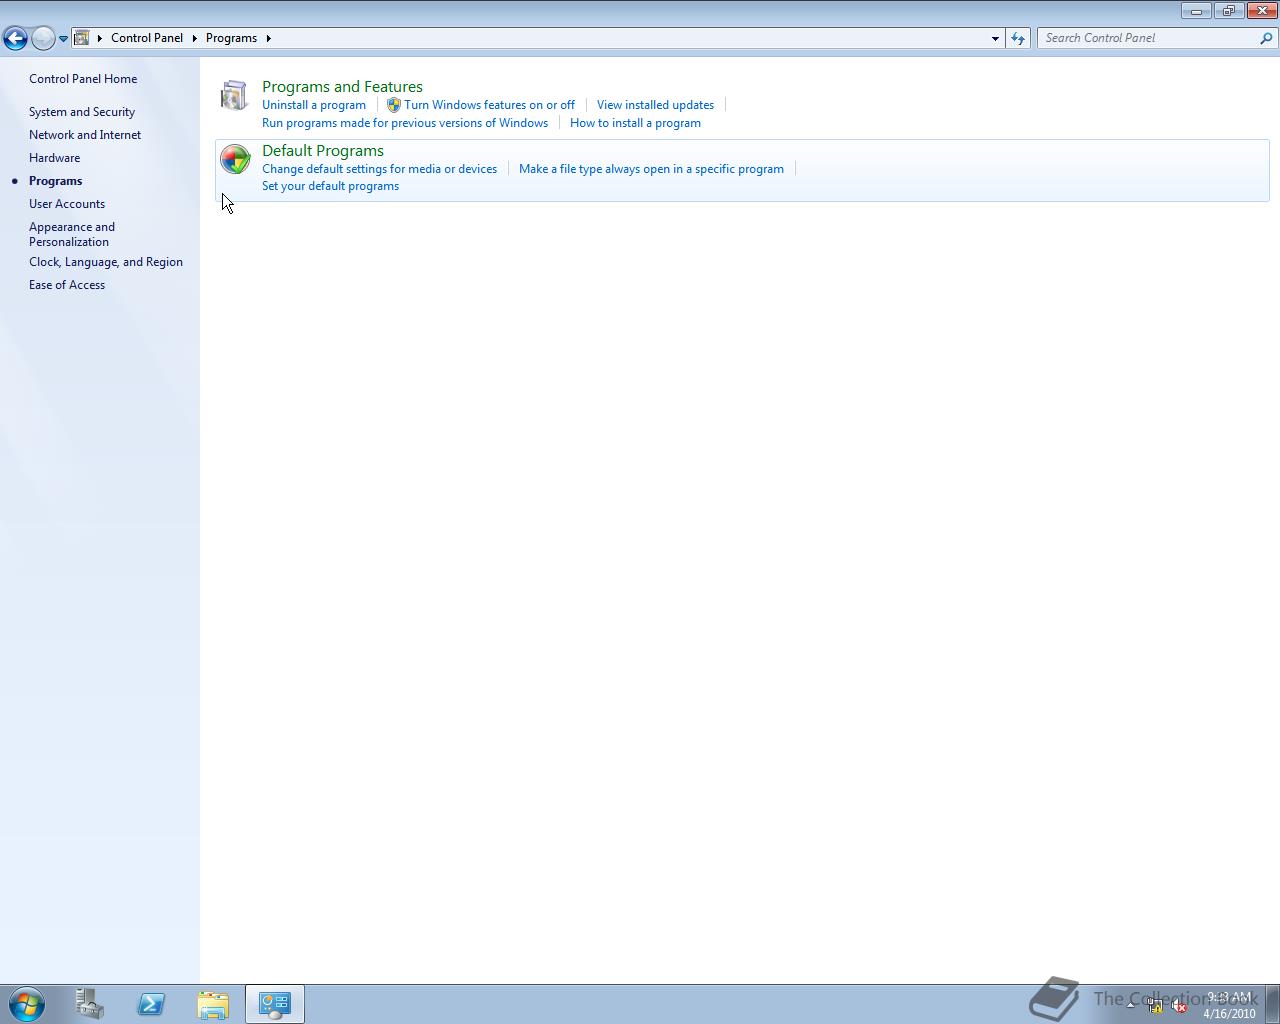Screen dimensions: 1280x1024
Task: Launch Server Manager from taskbar
Action: pos(89,1004)
